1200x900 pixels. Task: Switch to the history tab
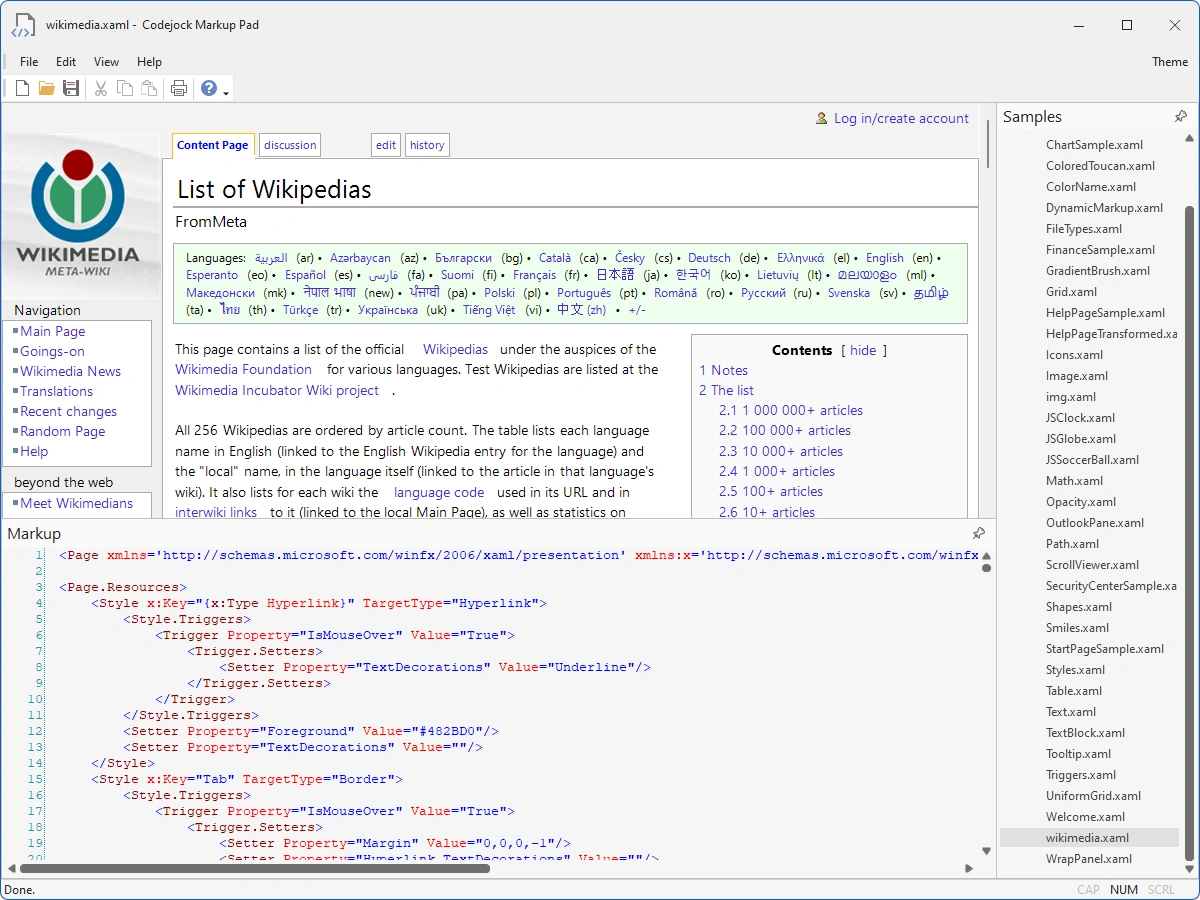(x=427, y=145)
